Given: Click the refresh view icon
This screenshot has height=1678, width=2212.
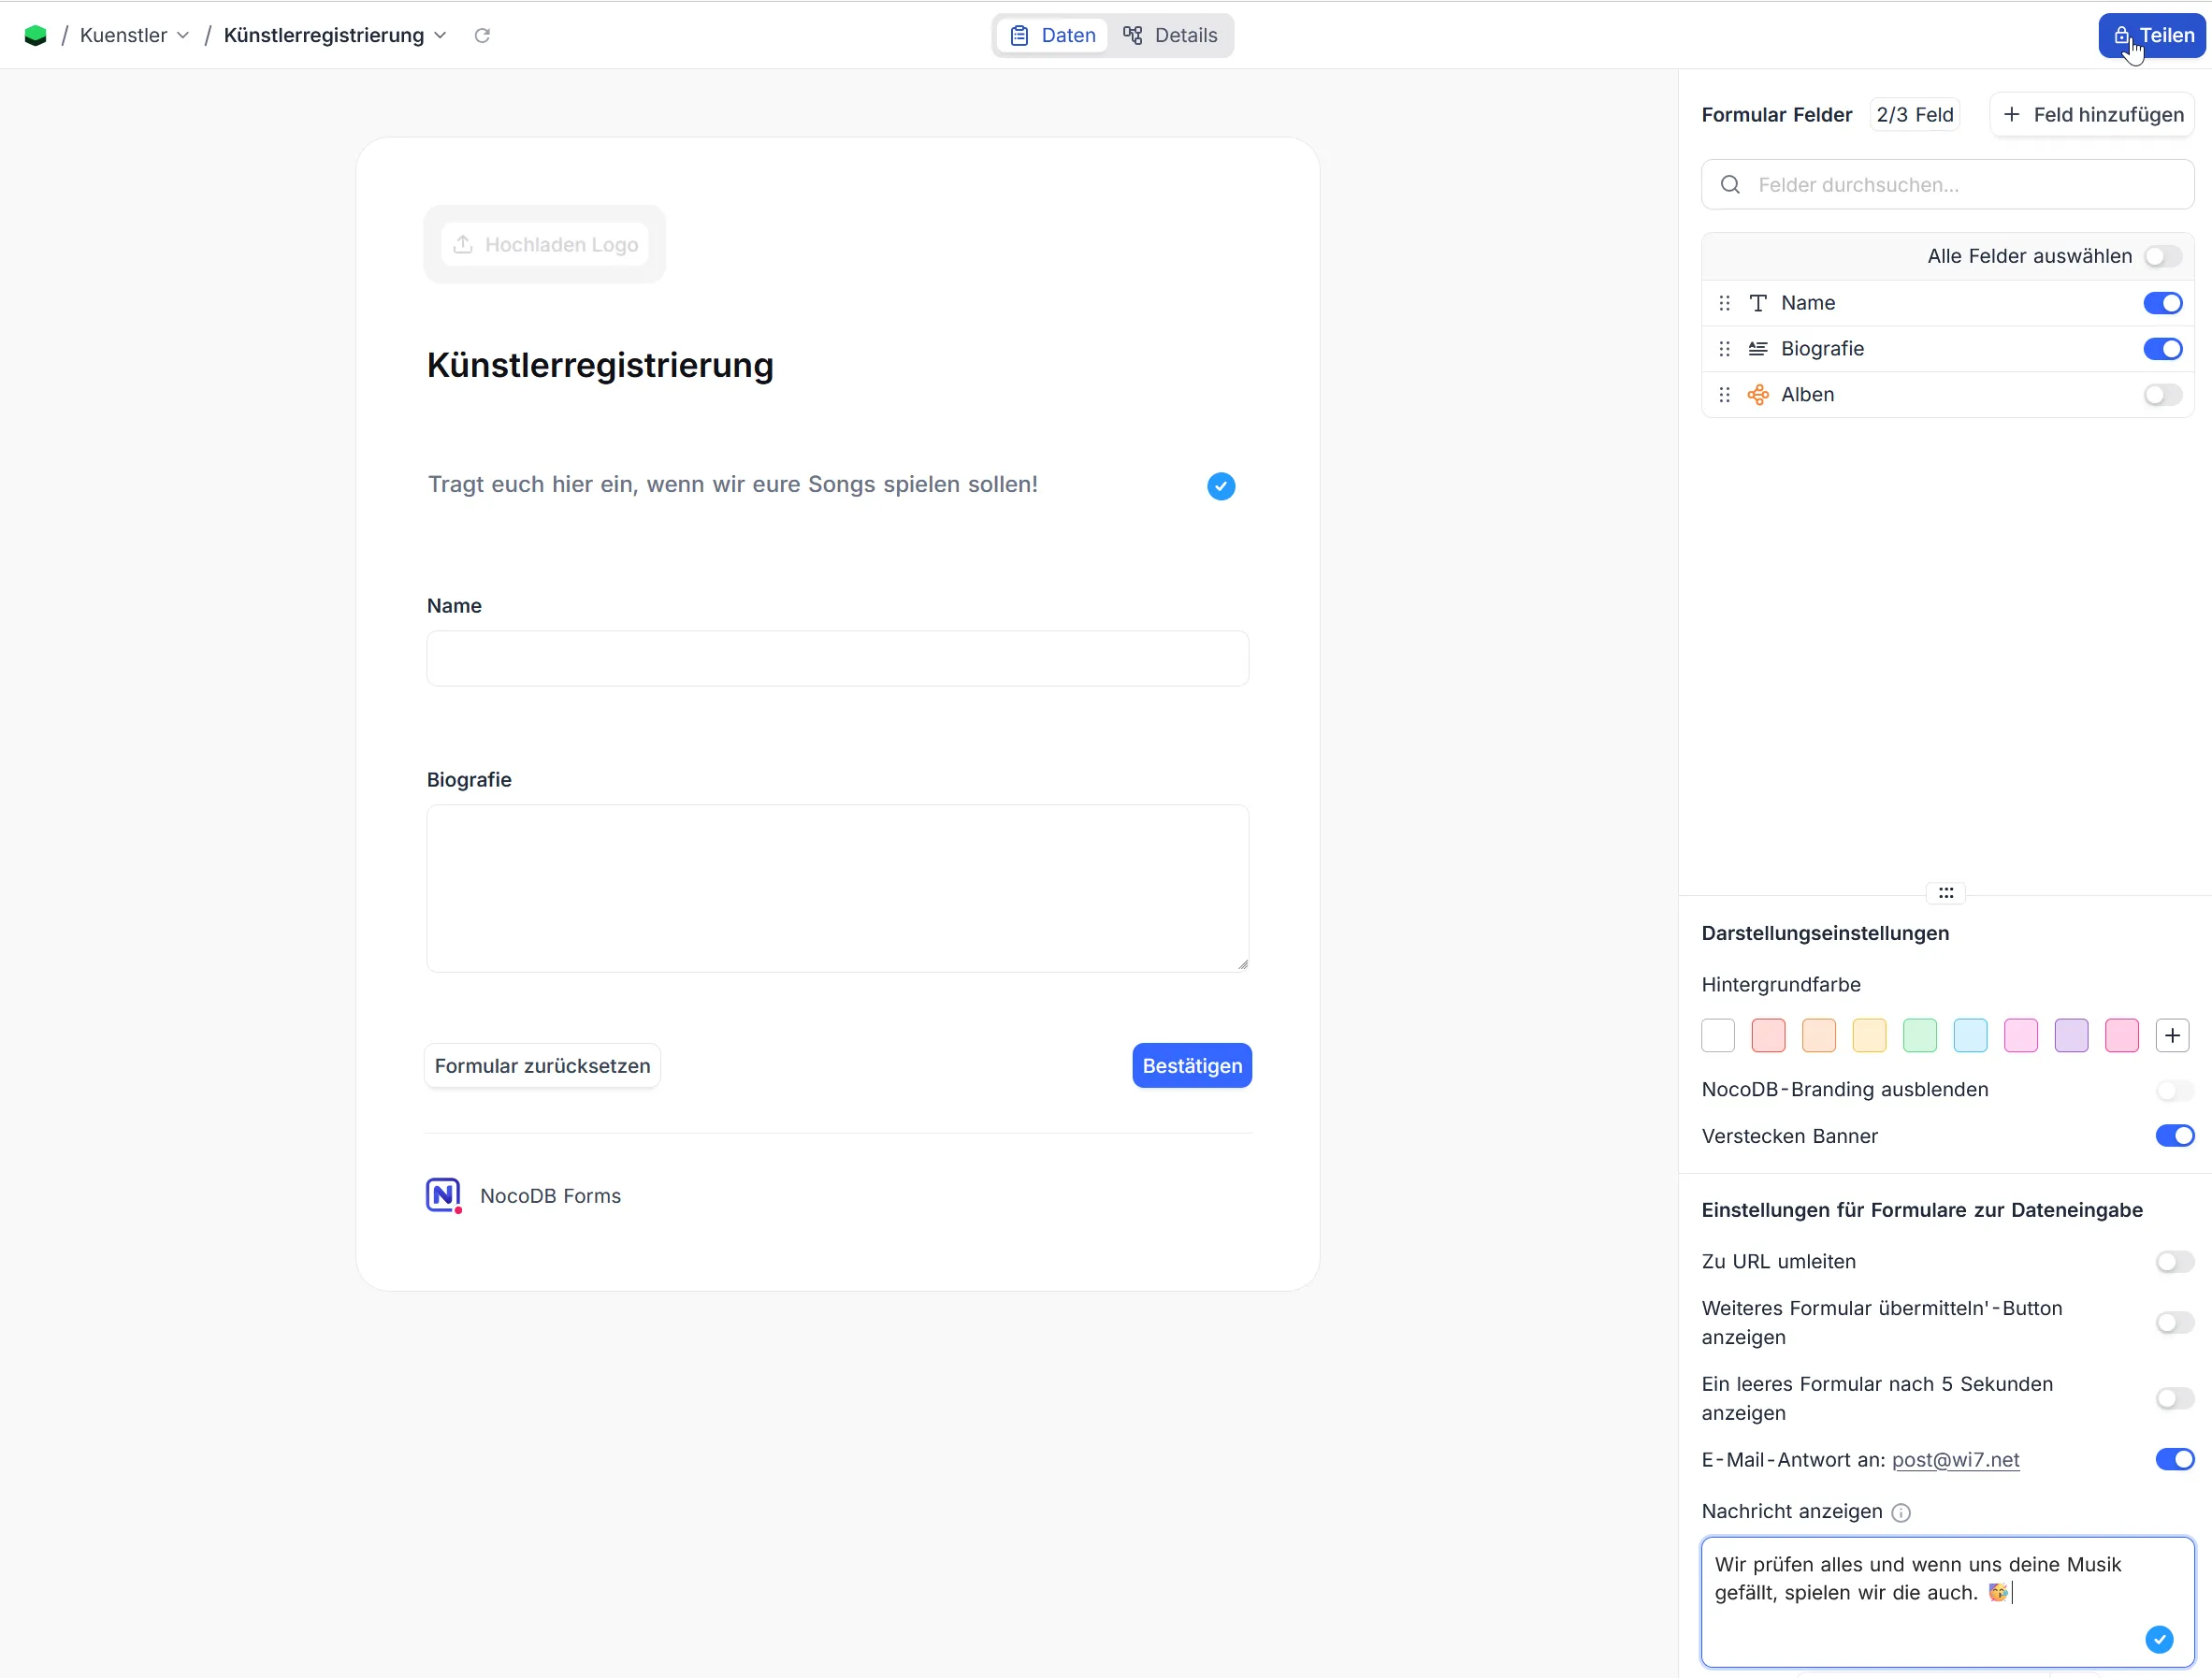Looking at the screenshot, I should 482,36.
